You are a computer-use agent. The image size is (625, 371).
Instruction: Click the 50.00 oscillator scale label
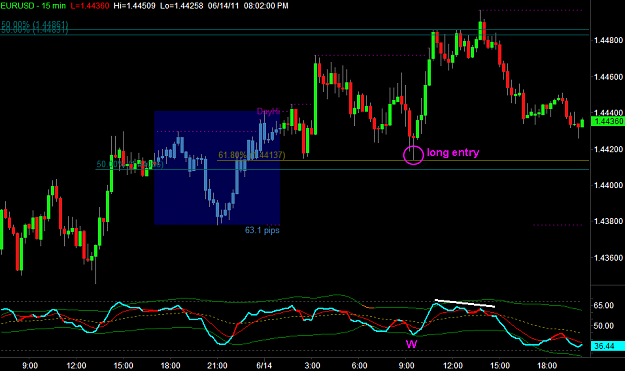point(603,326)
